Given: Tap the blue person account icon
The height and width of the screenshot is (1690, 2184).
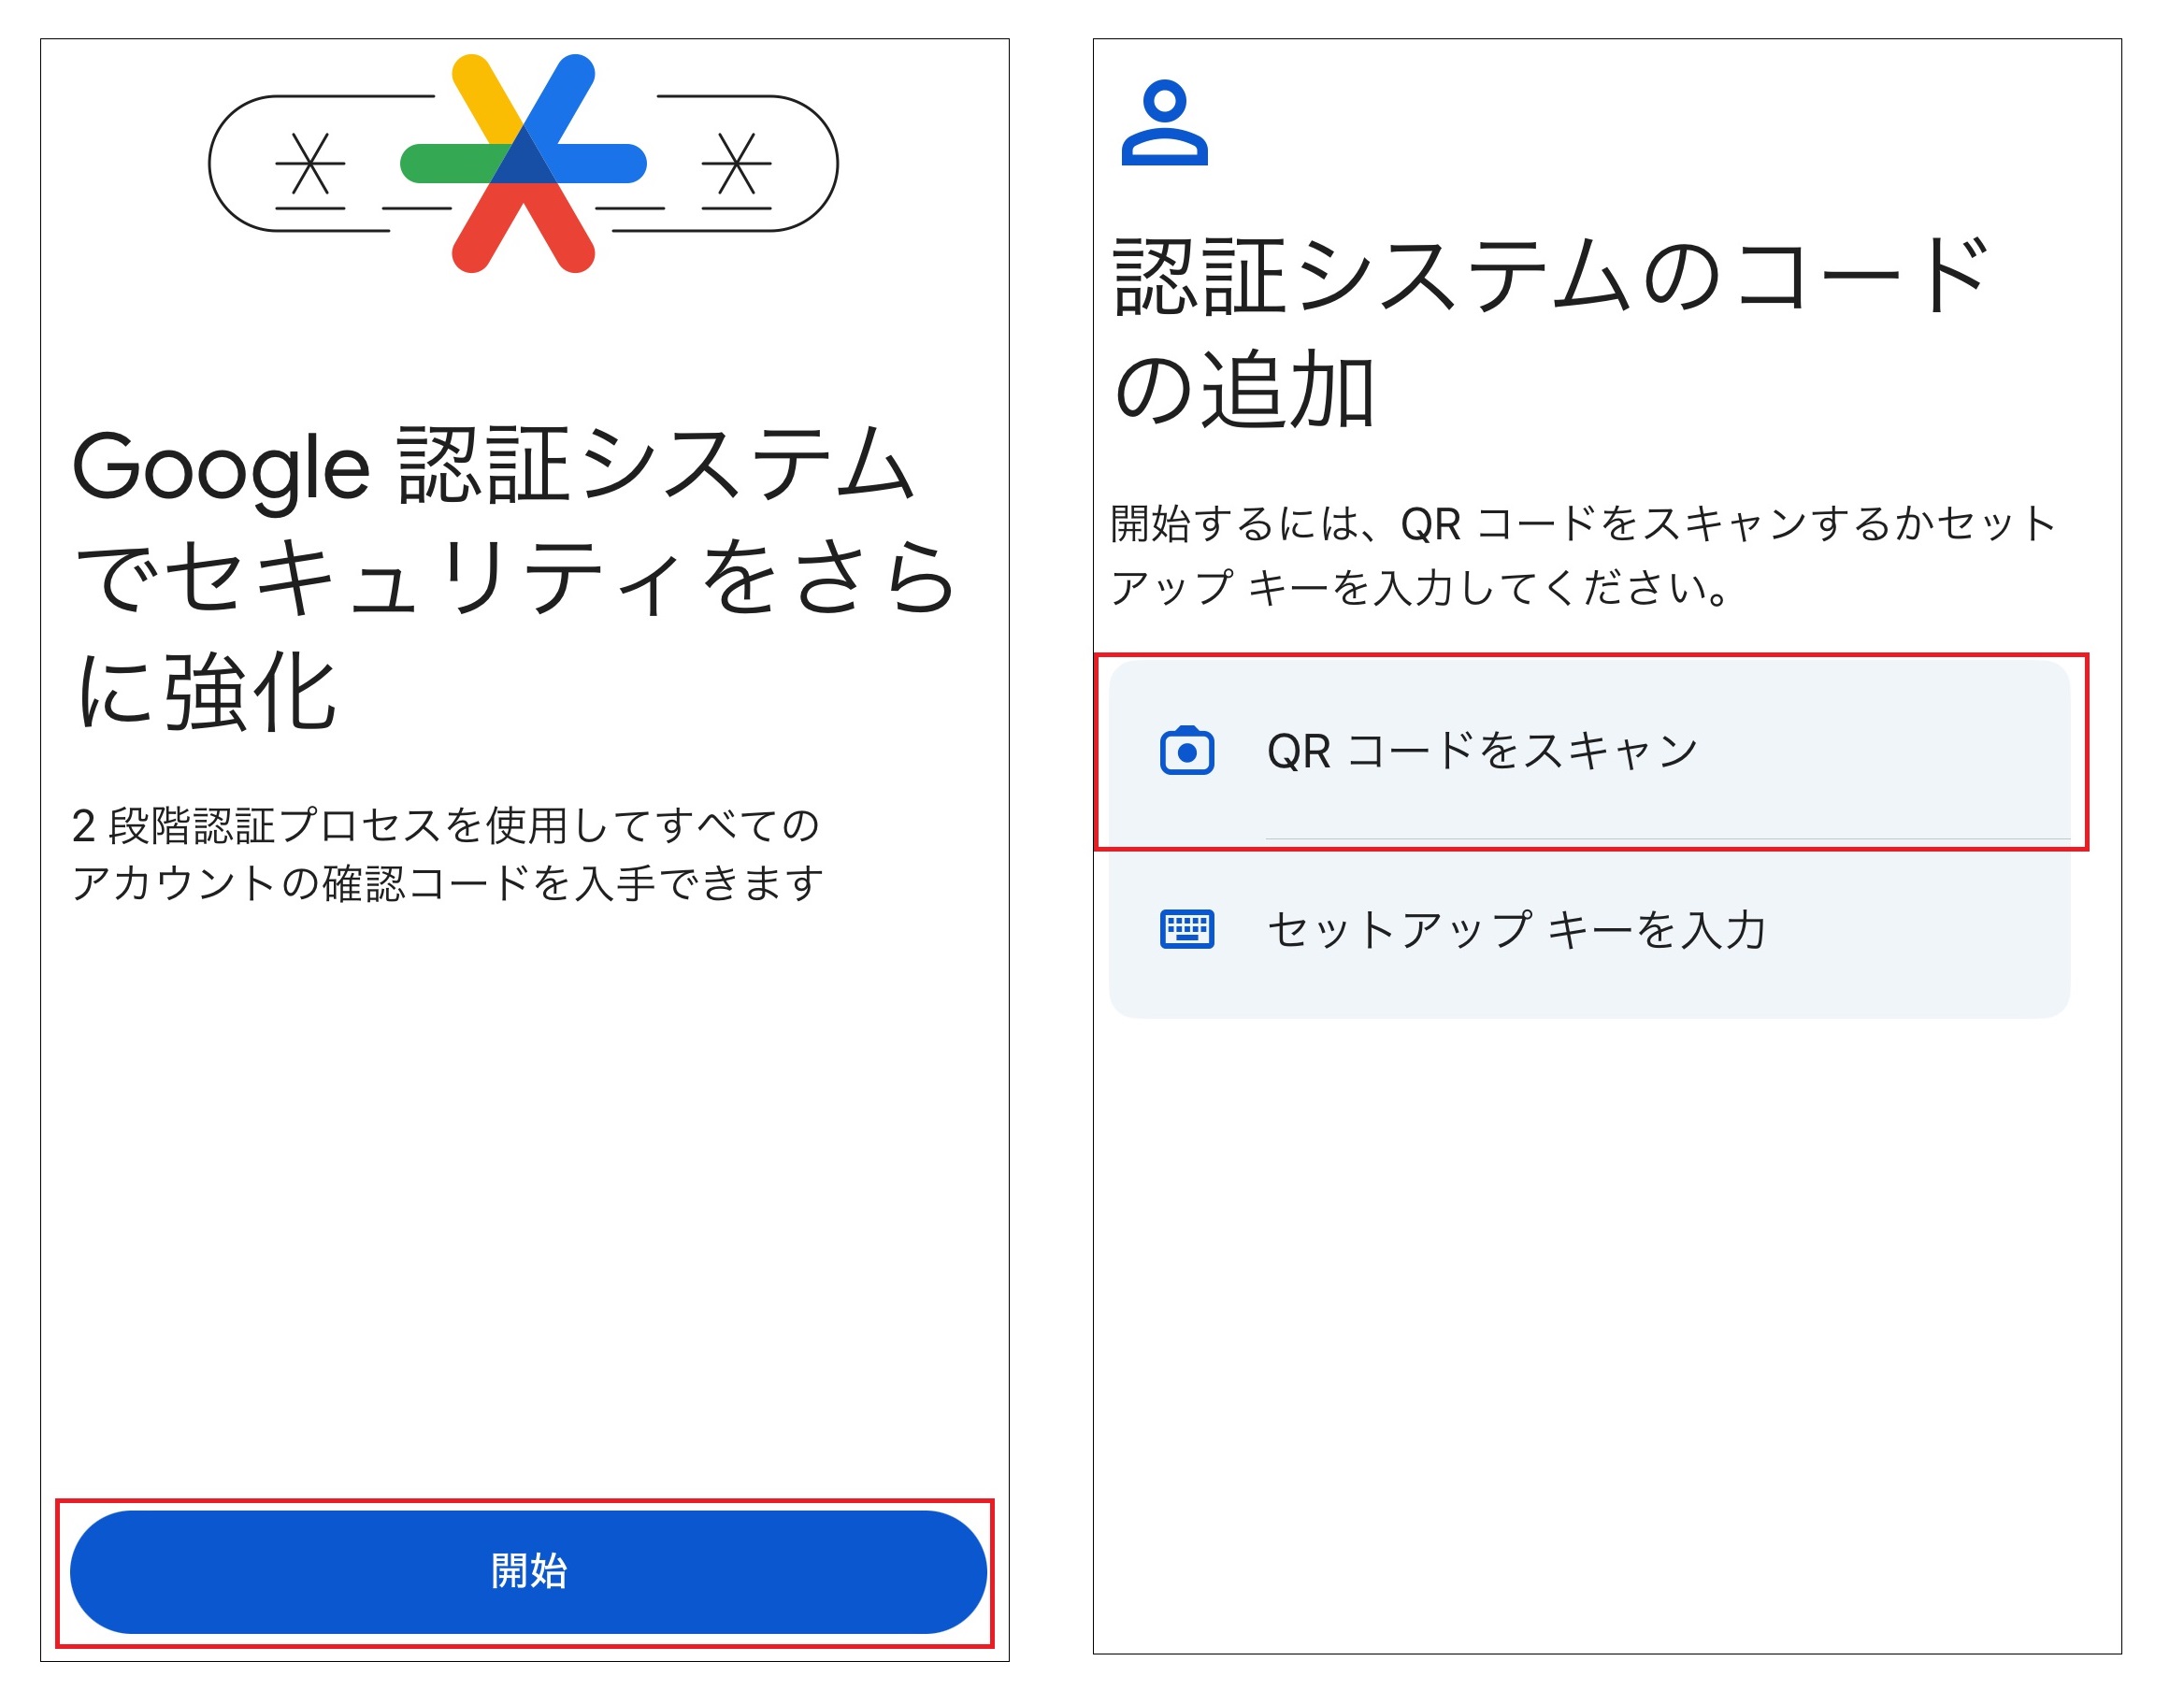Looking at the screenshot, I should (x=1164, y=122).
